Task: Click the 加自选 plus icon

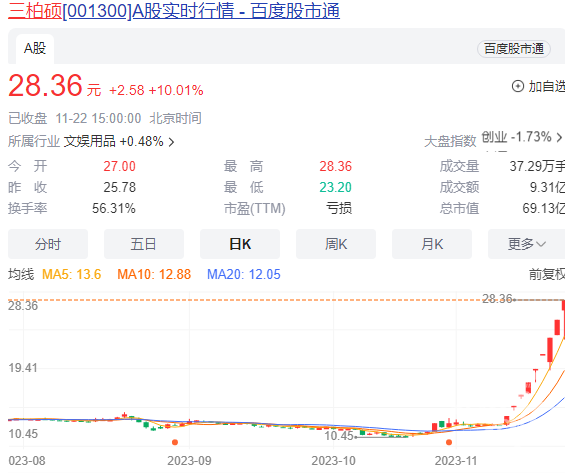Action: 518,86
